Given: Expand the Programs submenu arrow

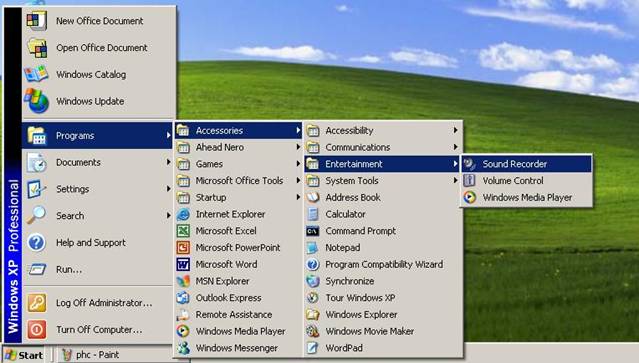Looking at the screenshot, I should (168, 135).
